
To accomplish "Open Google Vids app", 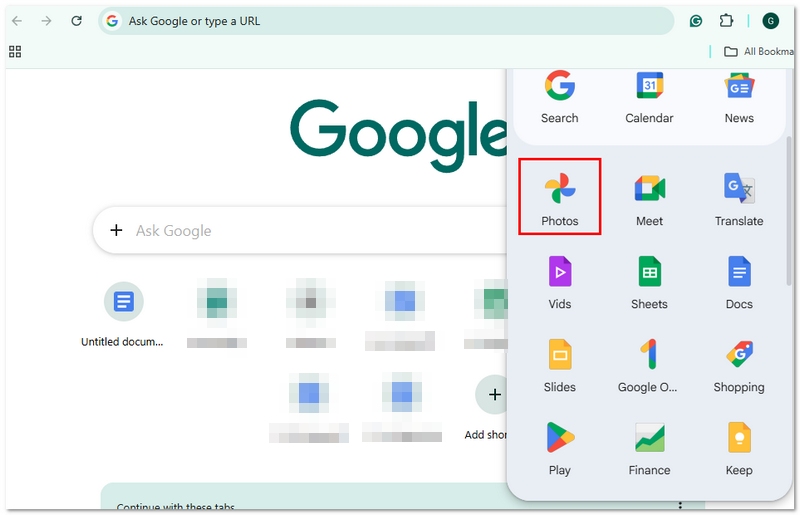I will pyautogui.click(x=559, y=282).
